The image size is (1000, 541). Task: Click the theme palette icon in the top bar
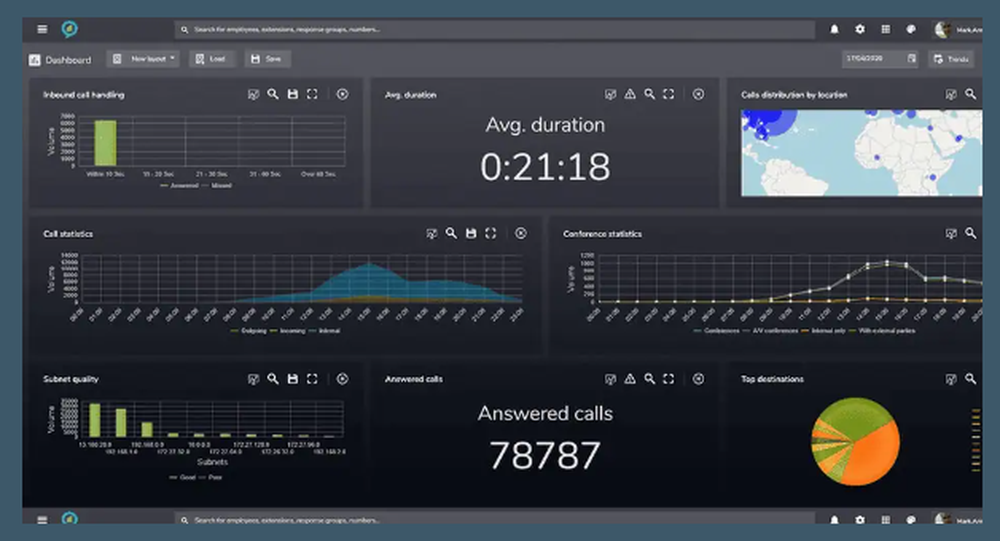911,29
